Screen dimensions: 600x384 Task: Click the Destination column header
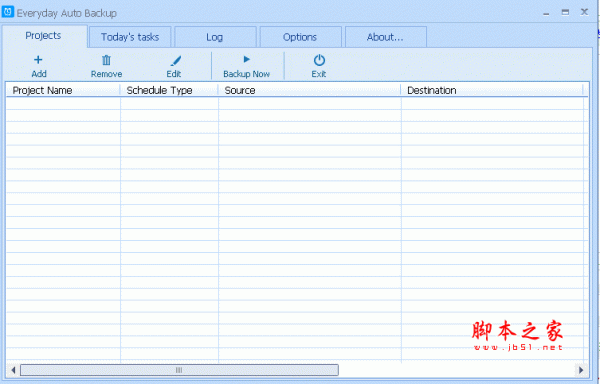point(492,90)
